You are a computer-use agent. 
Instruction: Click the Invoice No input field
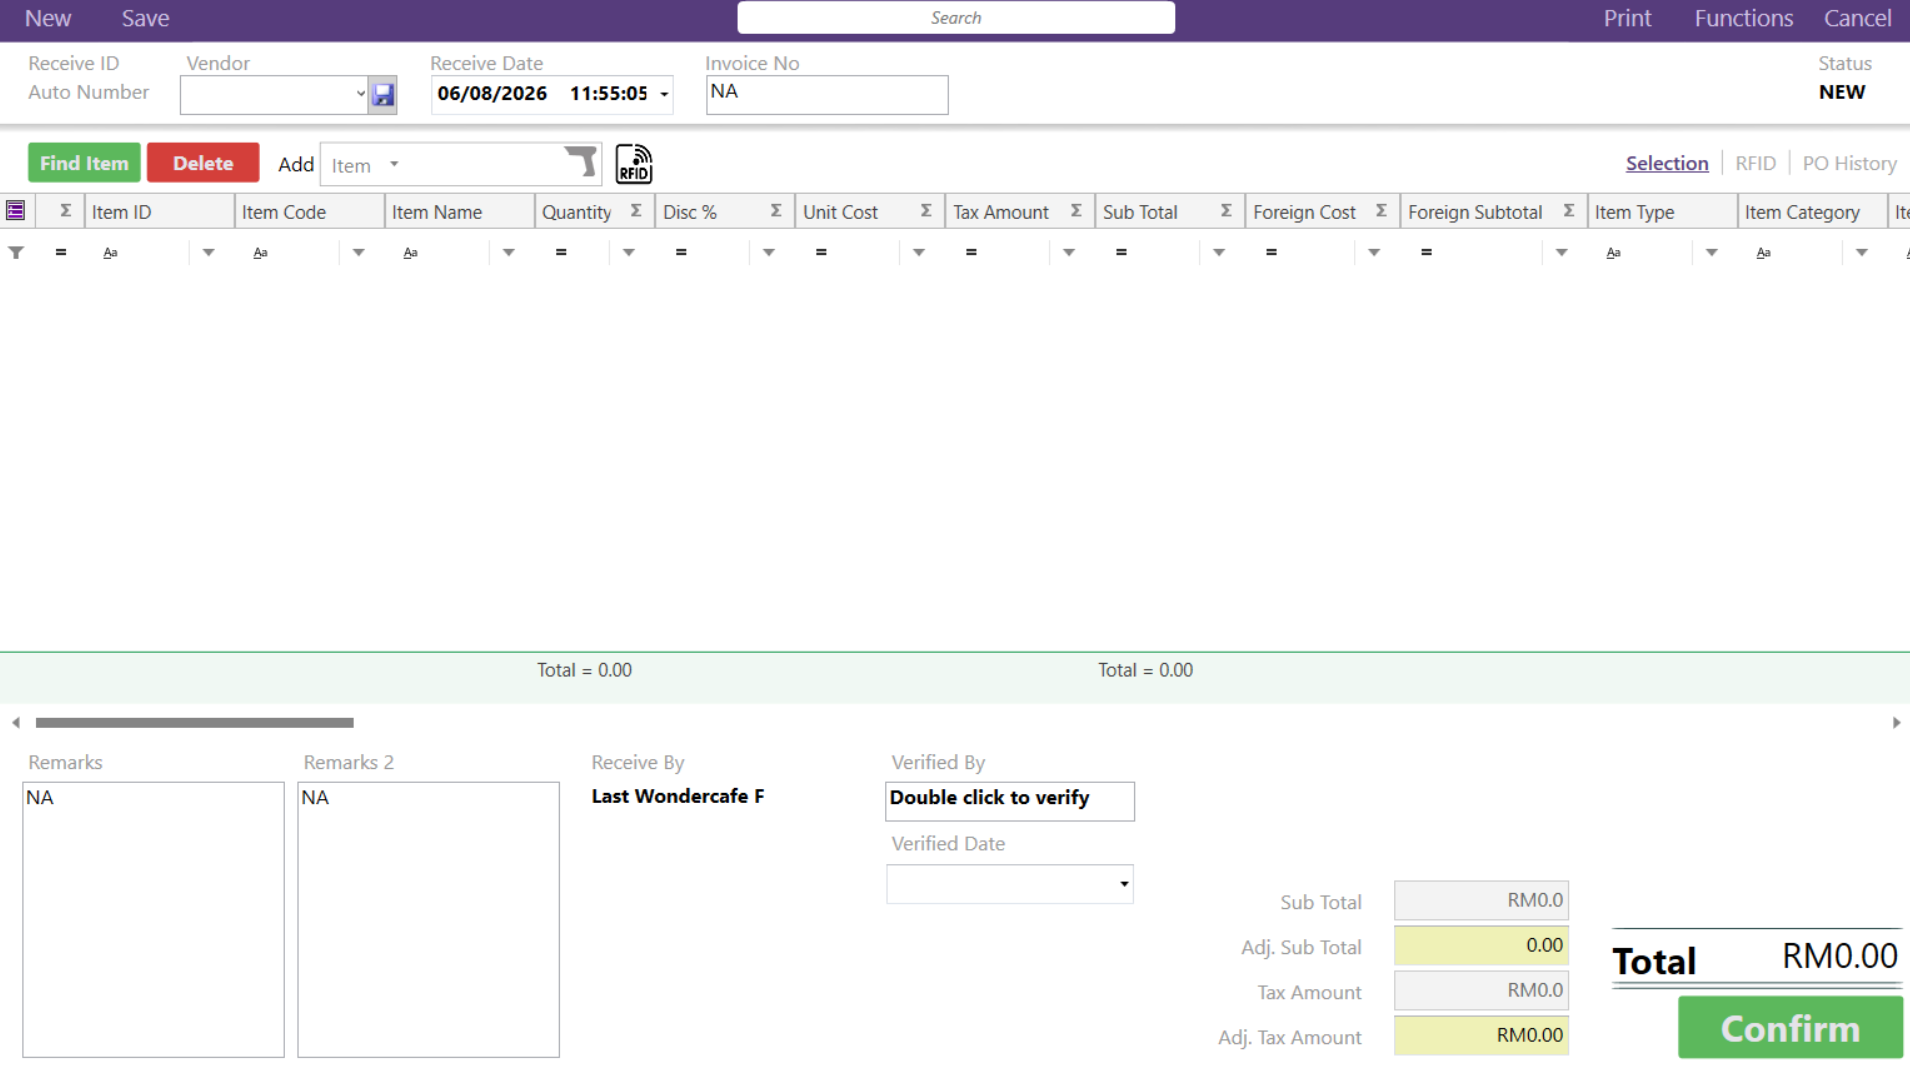tap(827, 95)
